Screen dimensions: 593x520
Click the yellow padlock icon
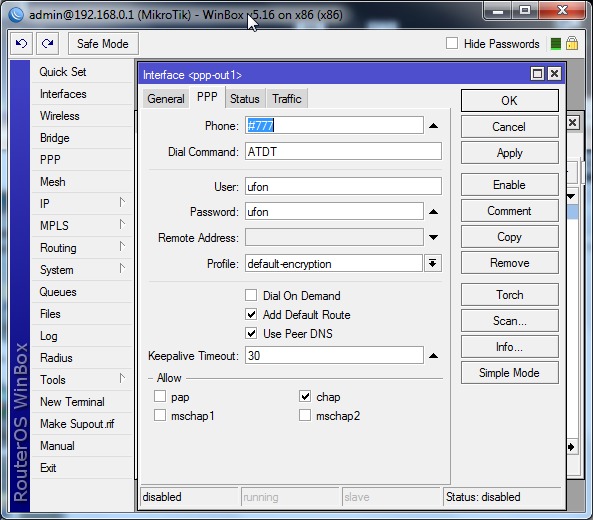point(572,43)
